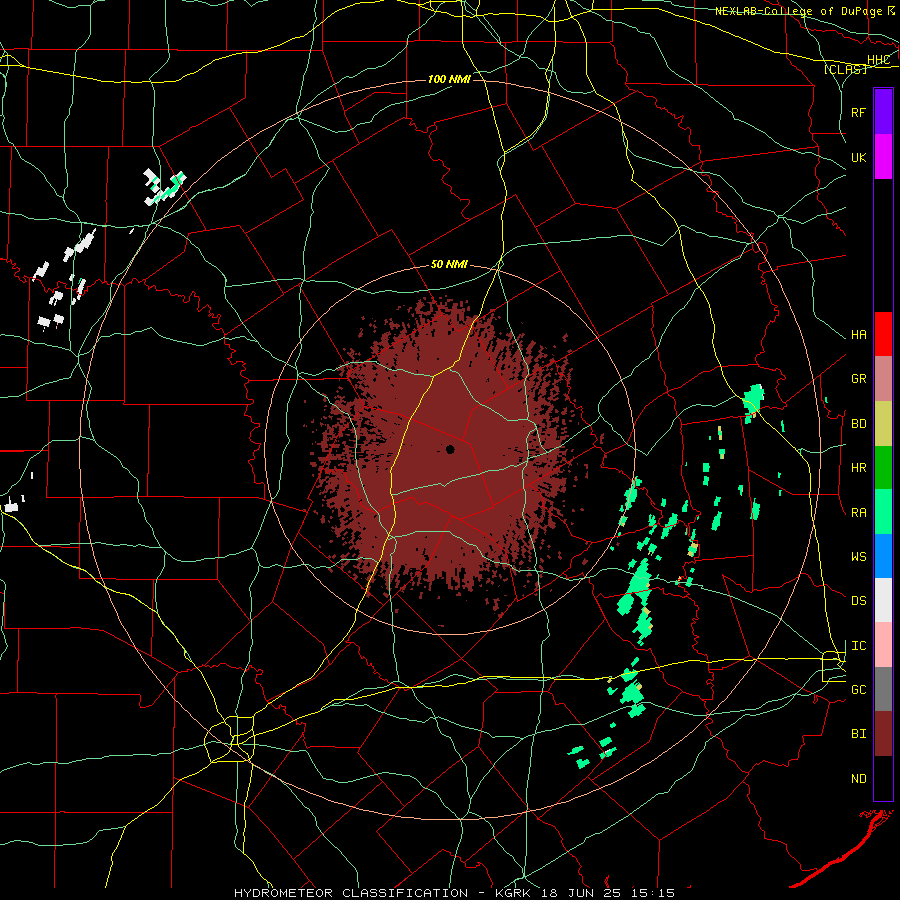900x900 pixels.
Task: Click the ND black legend swatch
Action: 883,778
